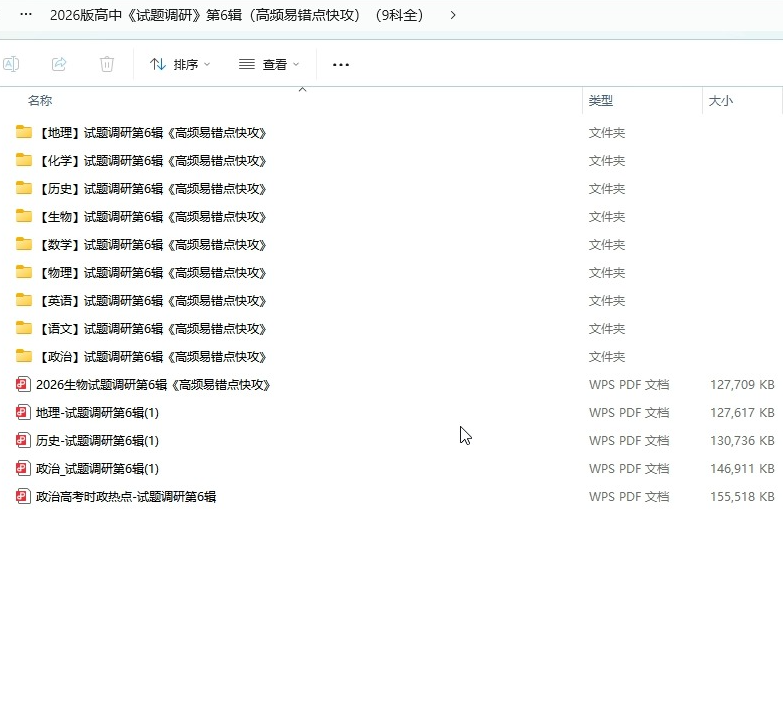Click the delete trash can icon
The width and height of the screenshot is (783, 721).
[x=107, y=64]
